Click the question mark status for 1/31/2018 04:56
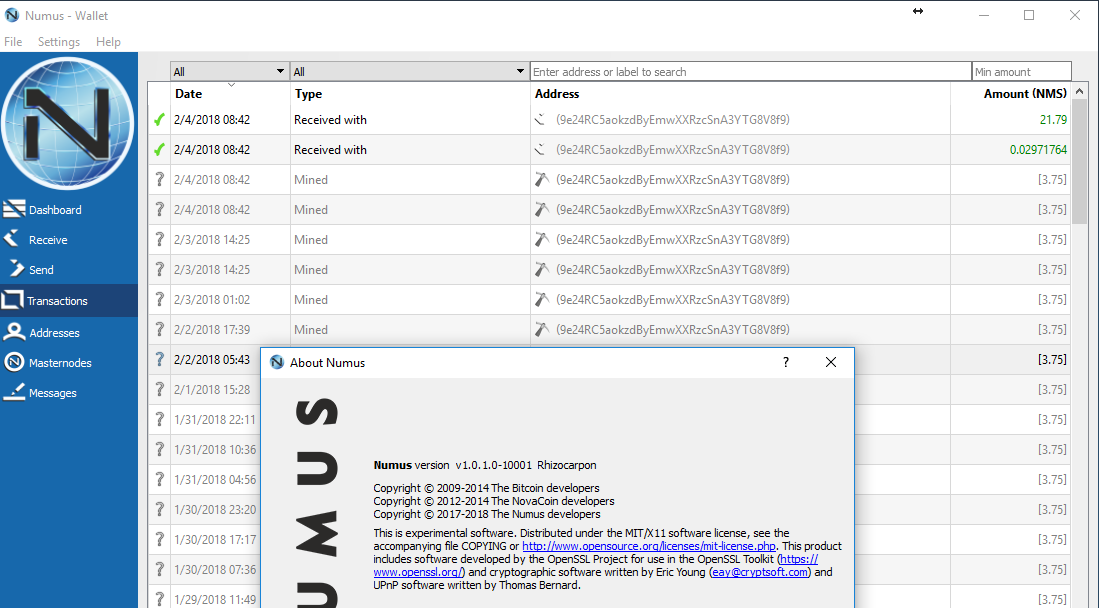 click(159, 480)
